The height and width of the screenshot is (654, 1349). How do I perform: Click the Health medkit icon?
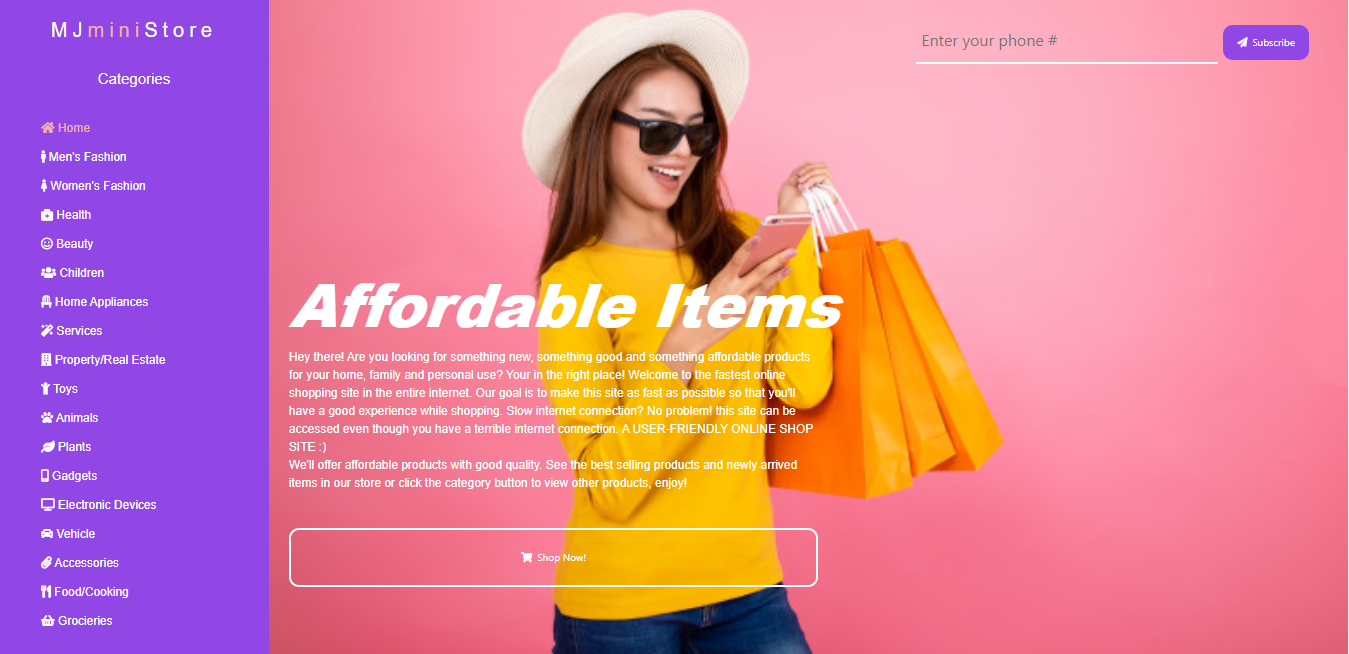click(x=46, y=215)
